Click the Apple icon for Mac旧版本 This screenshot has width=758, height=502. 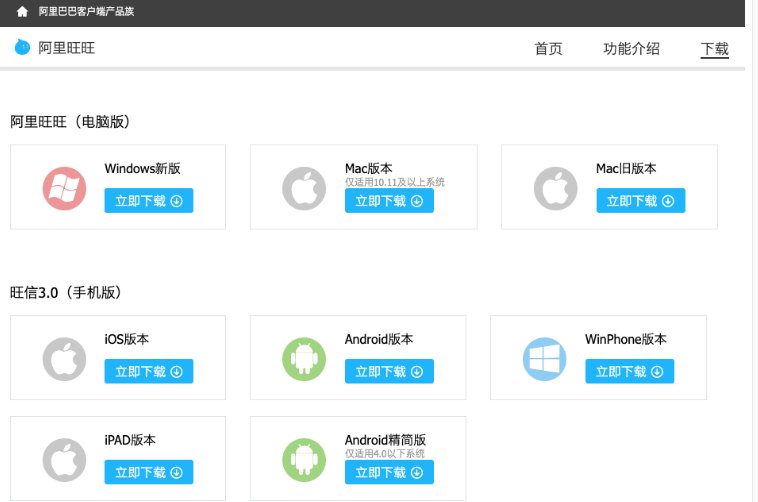[x=555, y=188]
